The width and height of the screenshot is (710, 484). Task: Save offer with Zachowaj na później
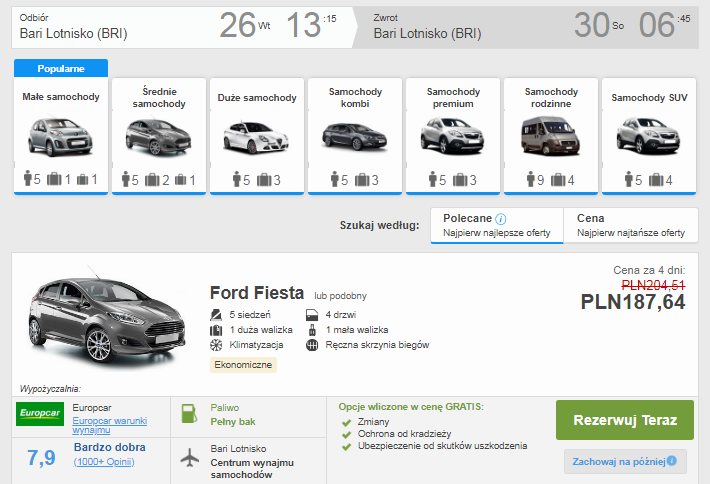click(x=625, y=461)
